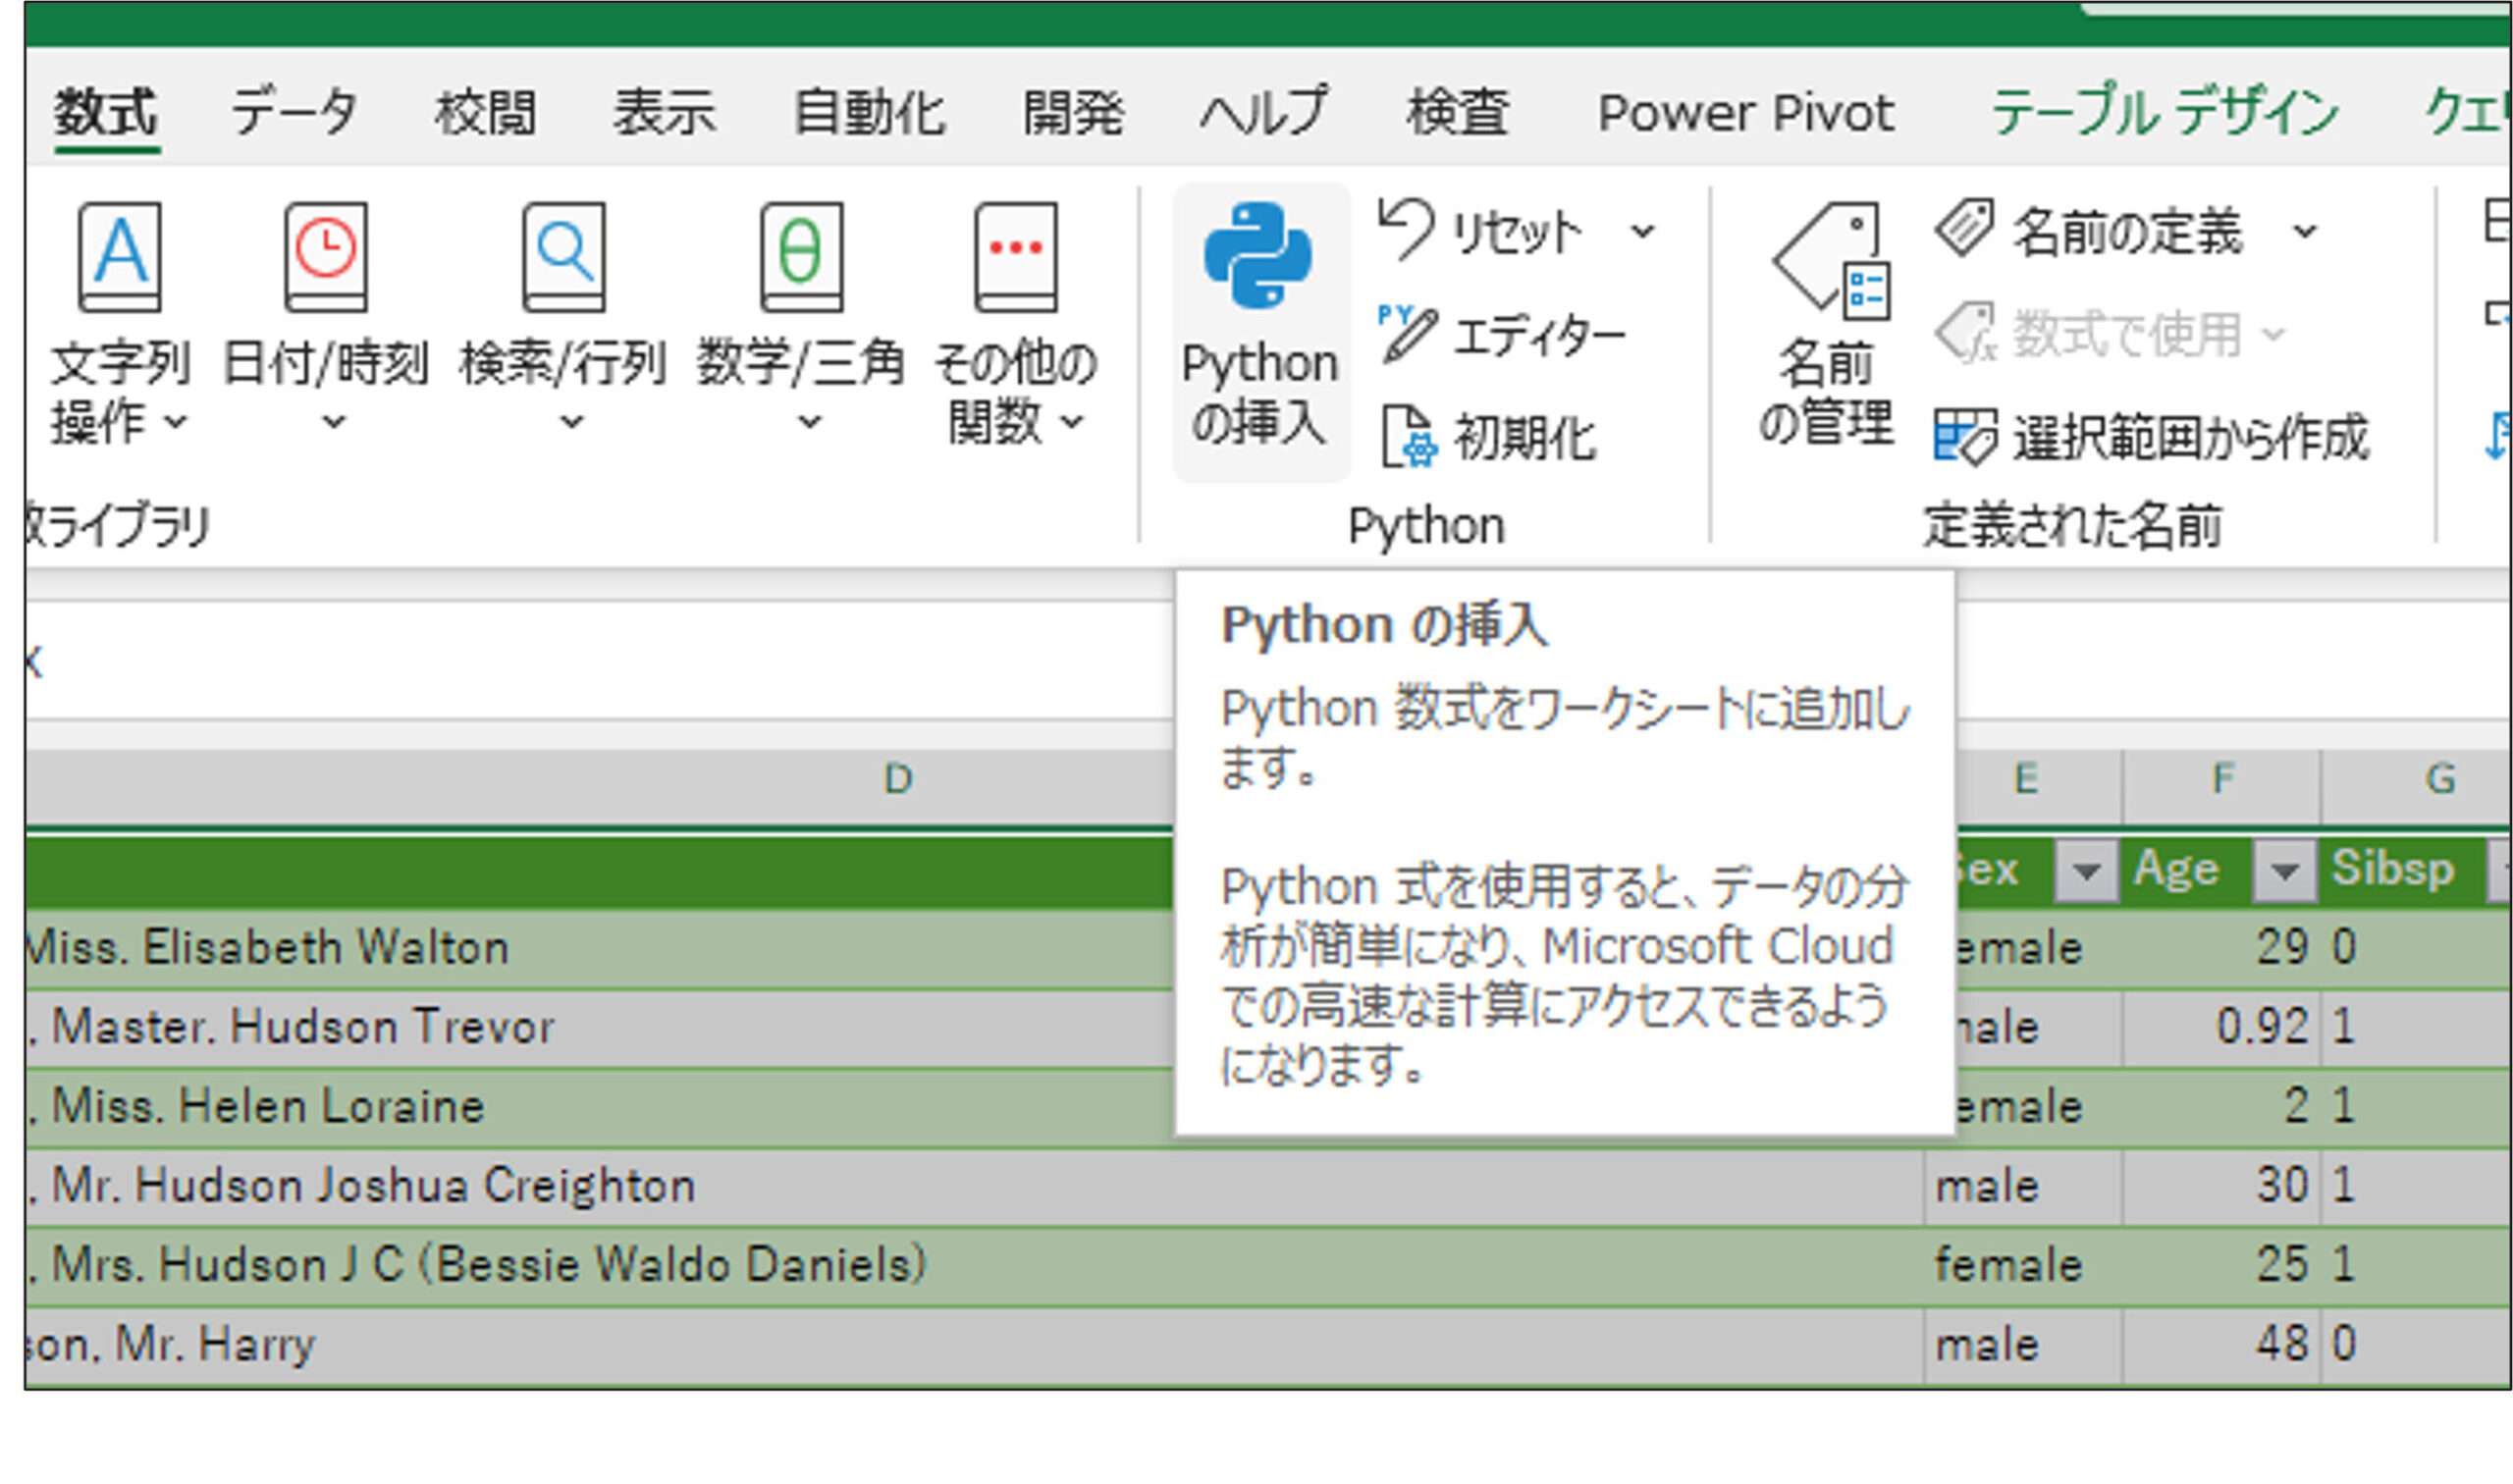Viewport: 2513px width, 1484px height.
Task: Open the 数学/三角 functions icon
Action: [801, 258]
